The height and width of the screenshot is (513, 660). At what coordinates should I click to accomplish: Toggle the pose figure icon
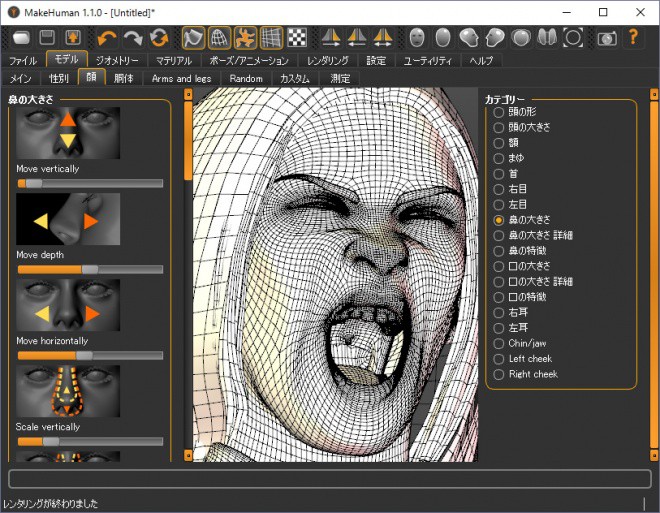245,38
